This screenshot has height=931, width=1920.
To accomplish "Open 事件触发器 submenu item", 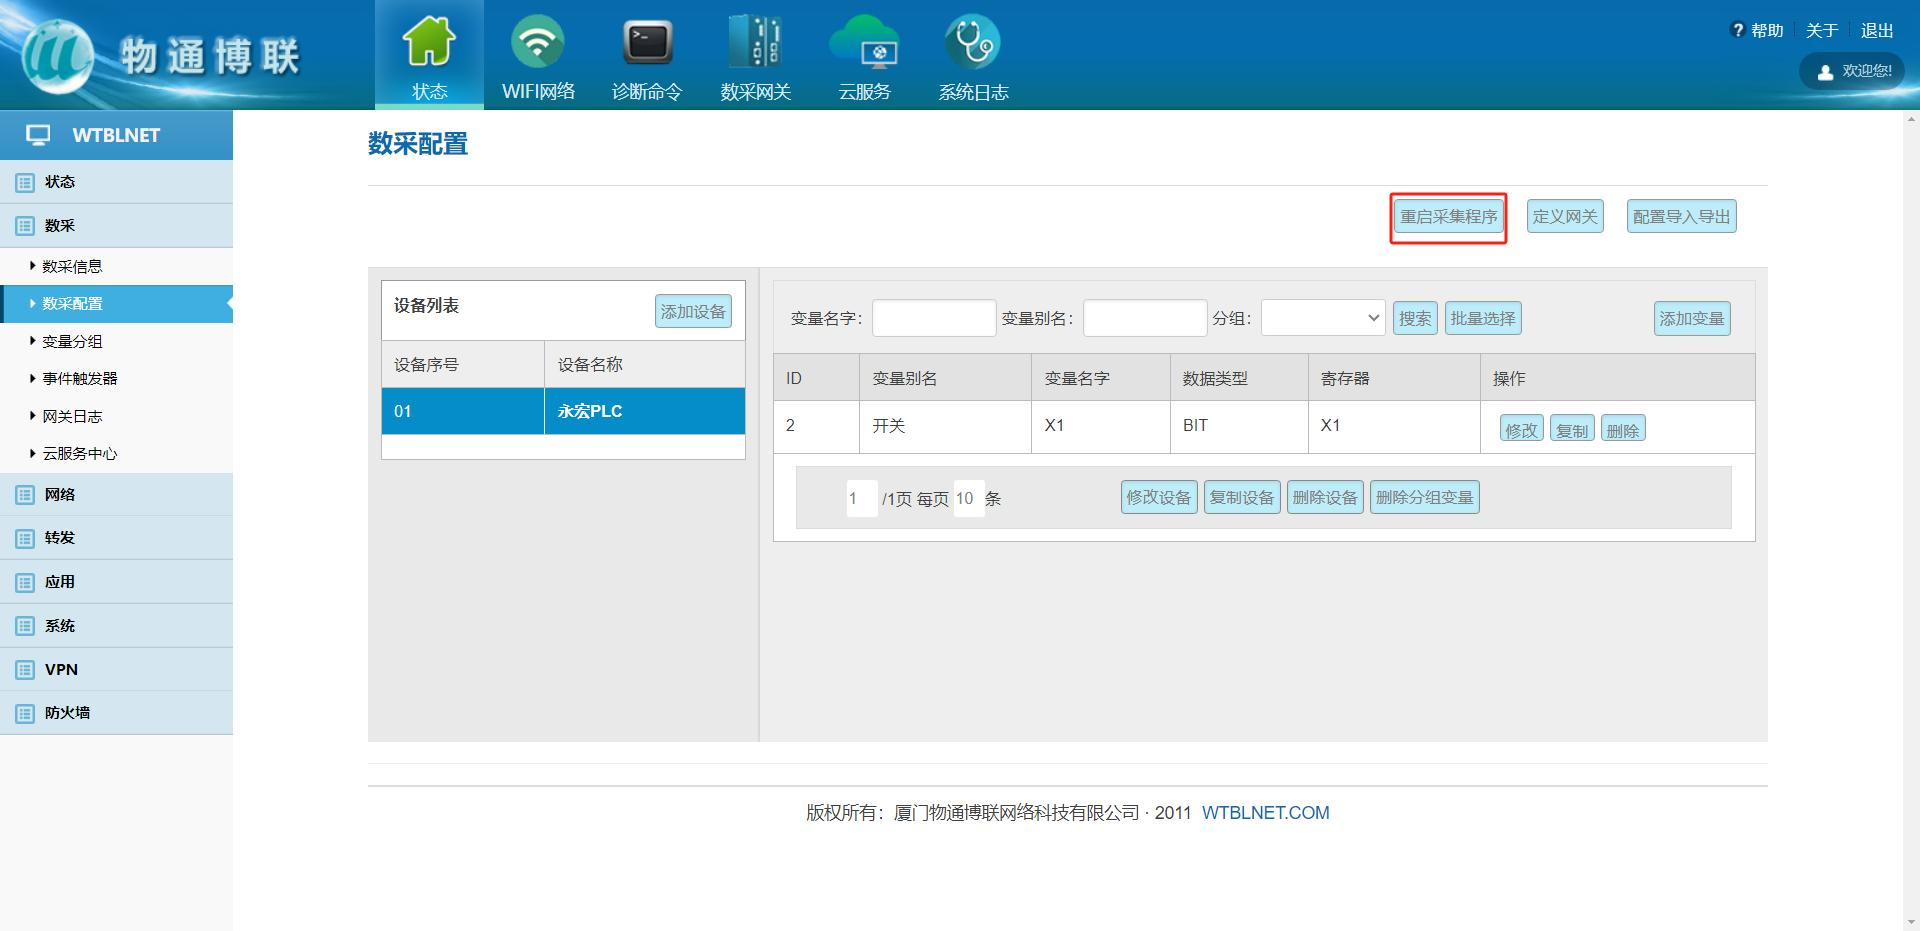I will [80, 378].
